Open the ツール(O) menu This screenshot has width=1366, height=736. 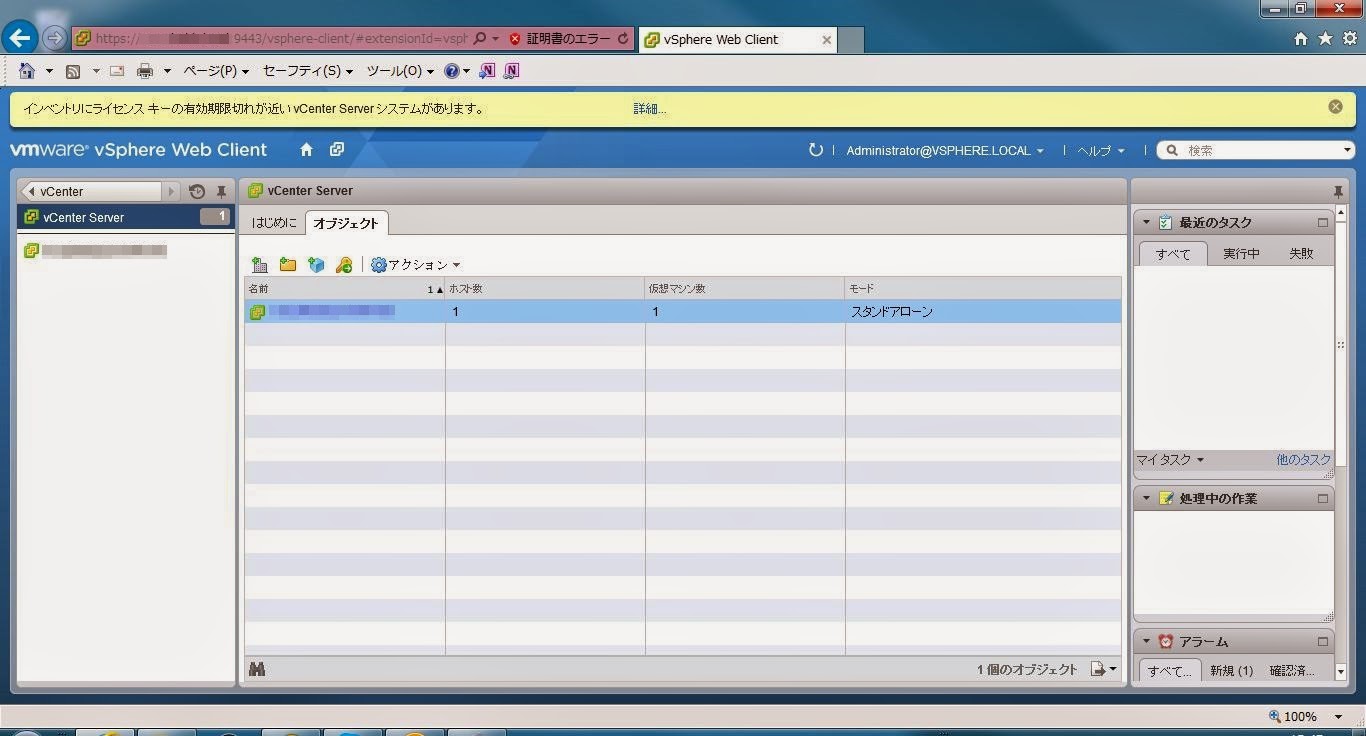tap(400, 71)
